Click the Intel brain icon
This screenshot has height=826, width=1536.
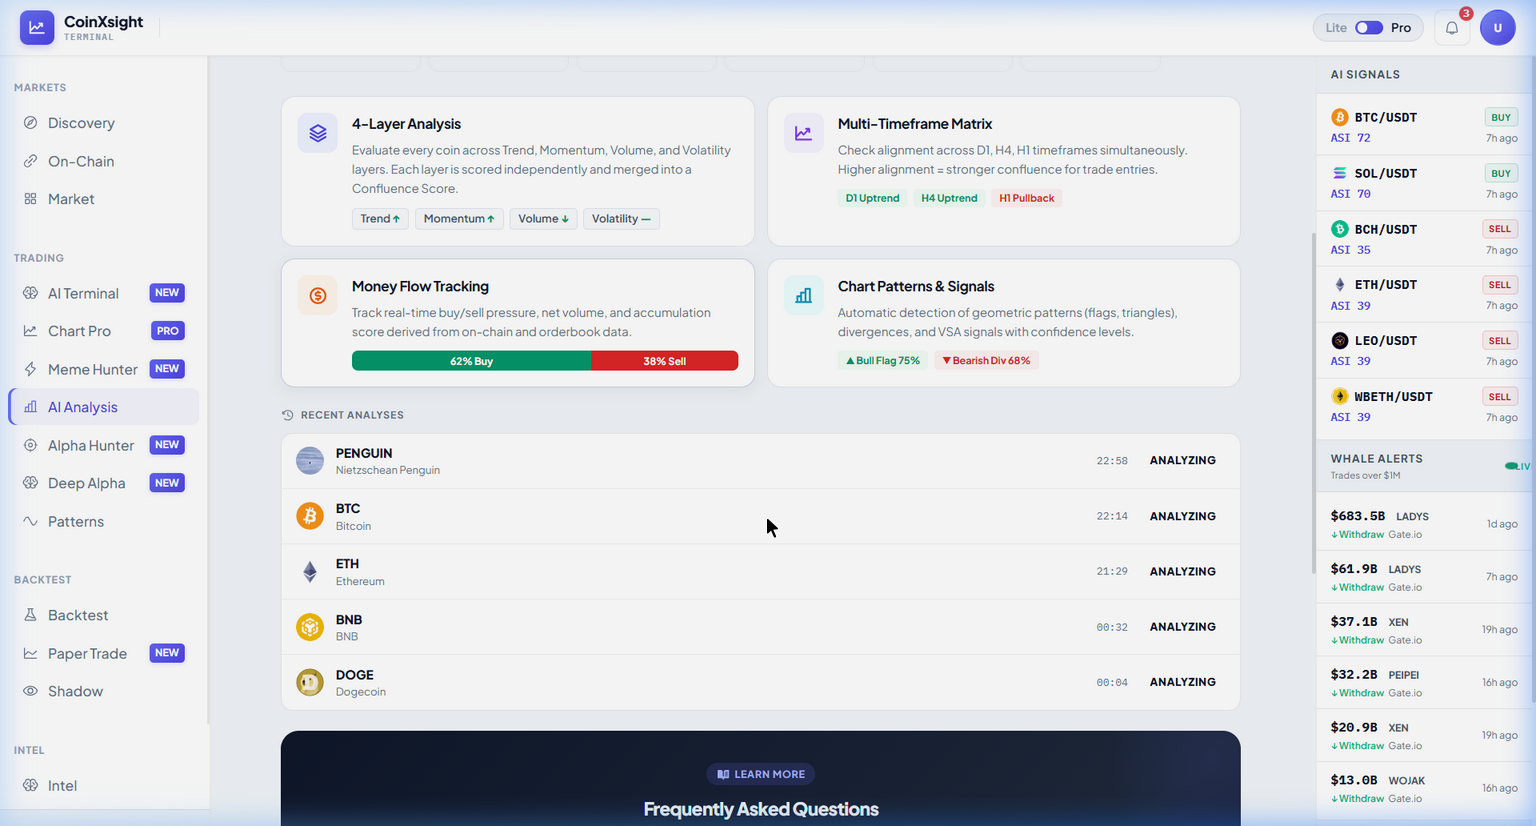[x=30, y=785]
